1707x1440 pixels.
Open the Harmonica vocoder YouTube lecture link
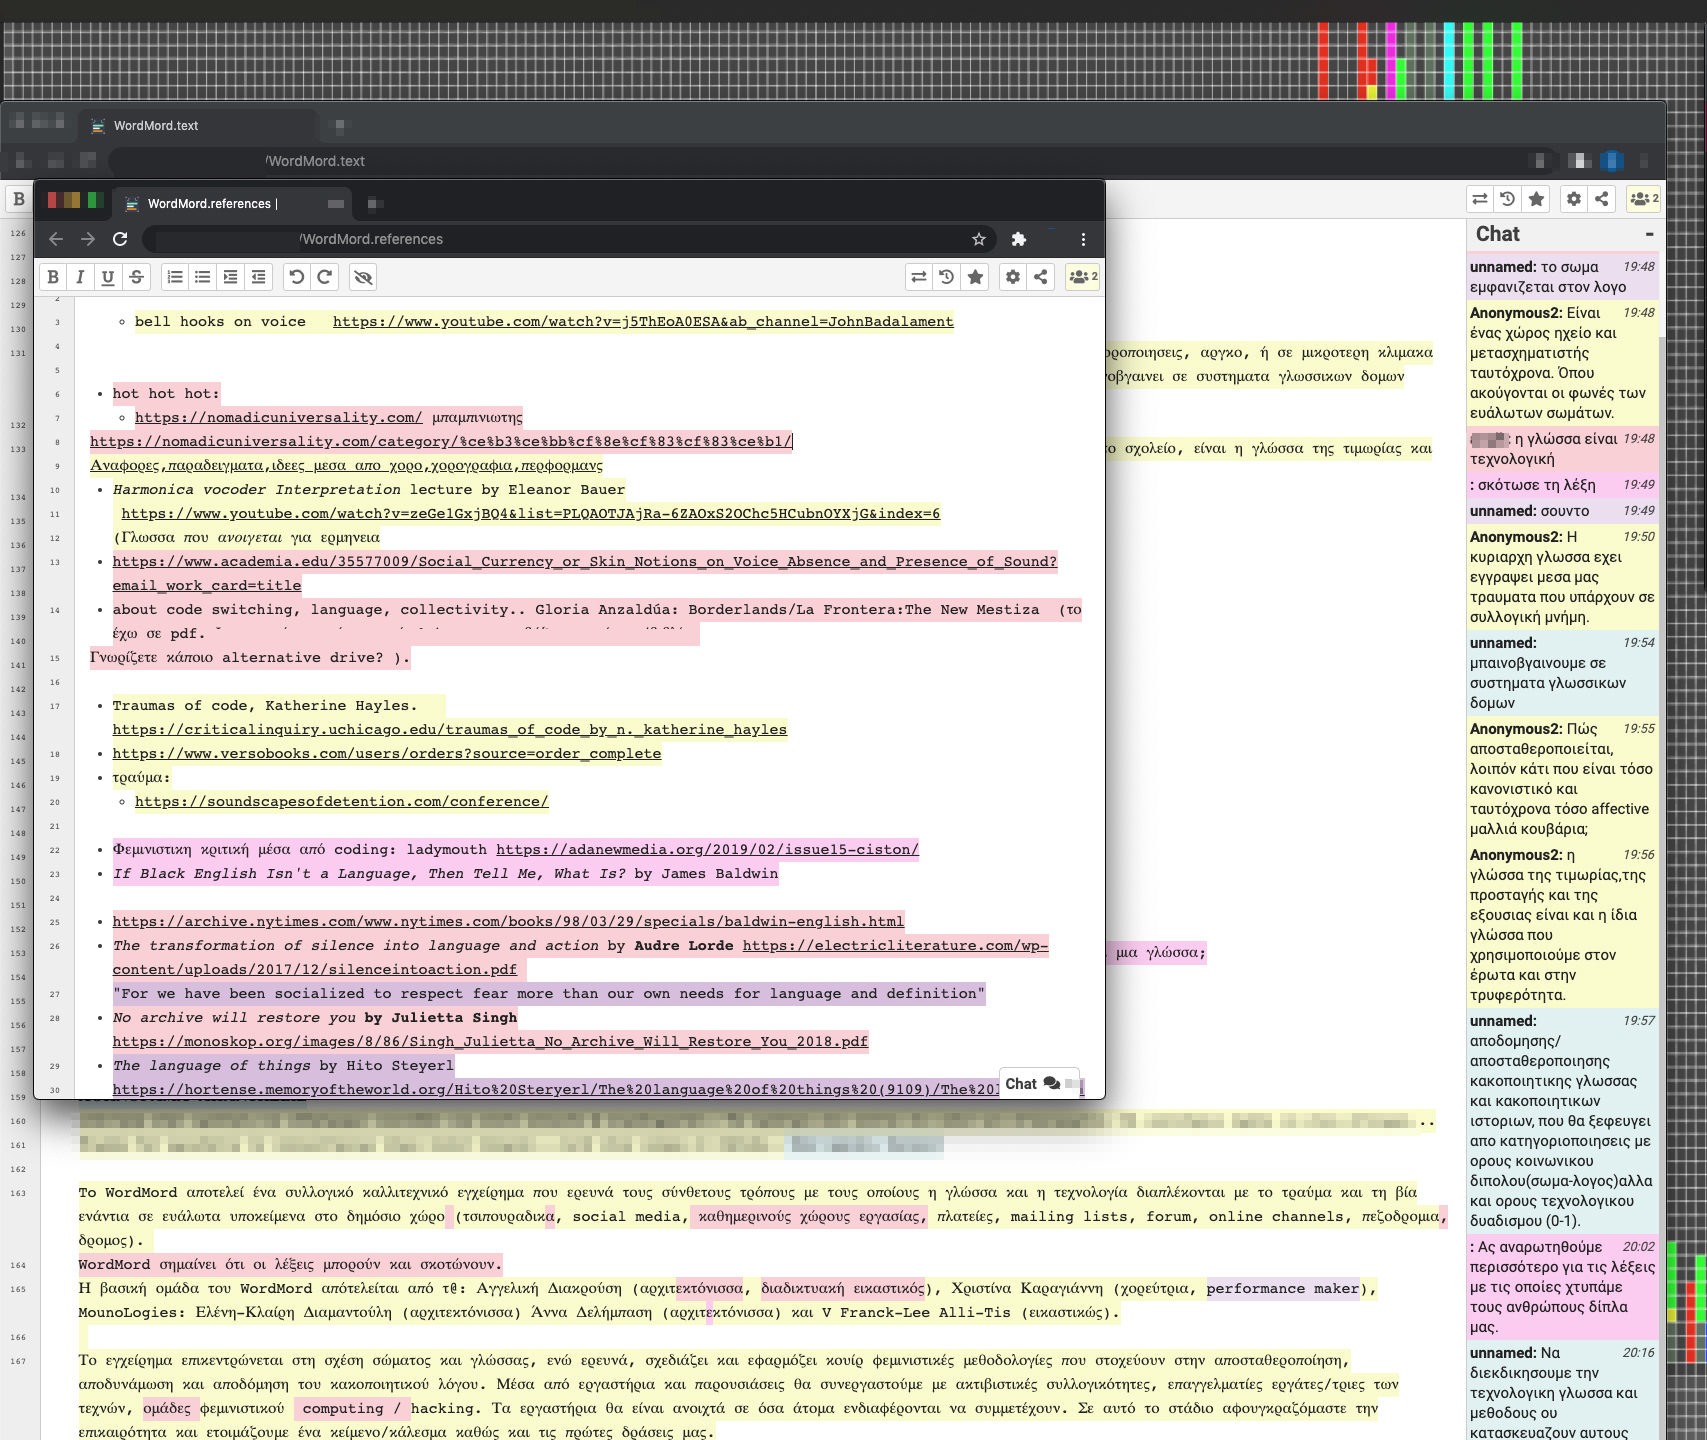530,513
